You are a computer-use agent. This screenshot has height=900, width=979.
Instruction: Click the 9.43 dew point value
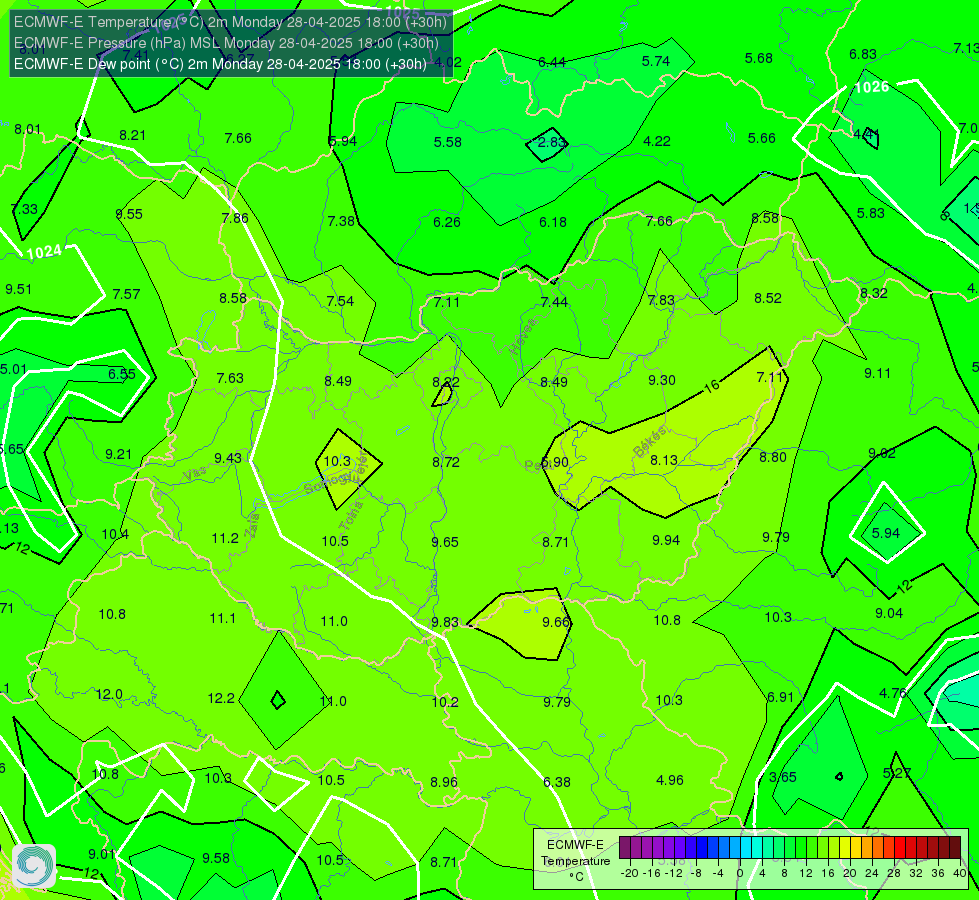[228, 458]
